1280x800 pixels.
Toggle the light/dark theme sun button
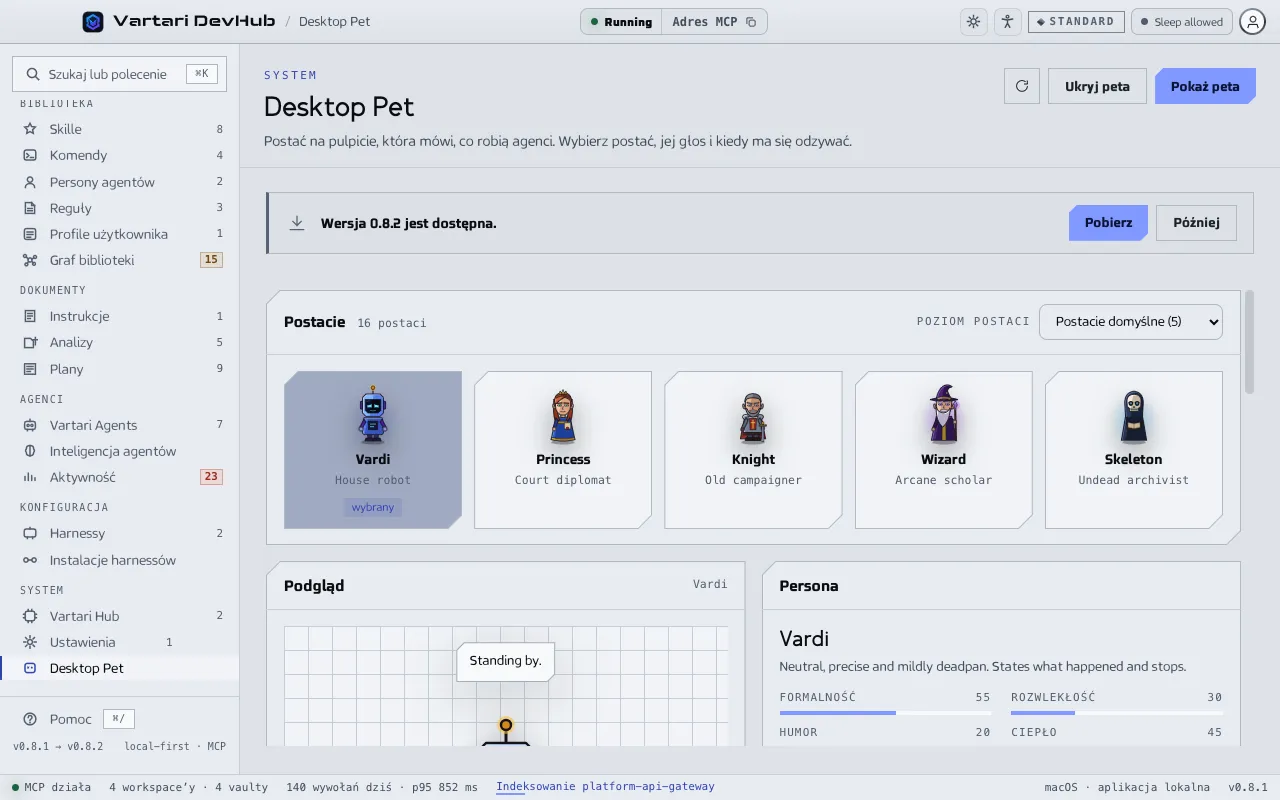tap(973, 21)
